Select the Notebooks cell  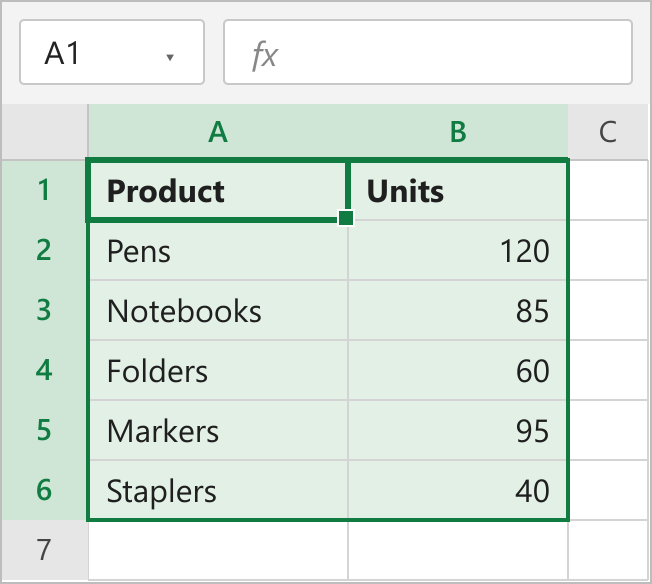[218, 310]
